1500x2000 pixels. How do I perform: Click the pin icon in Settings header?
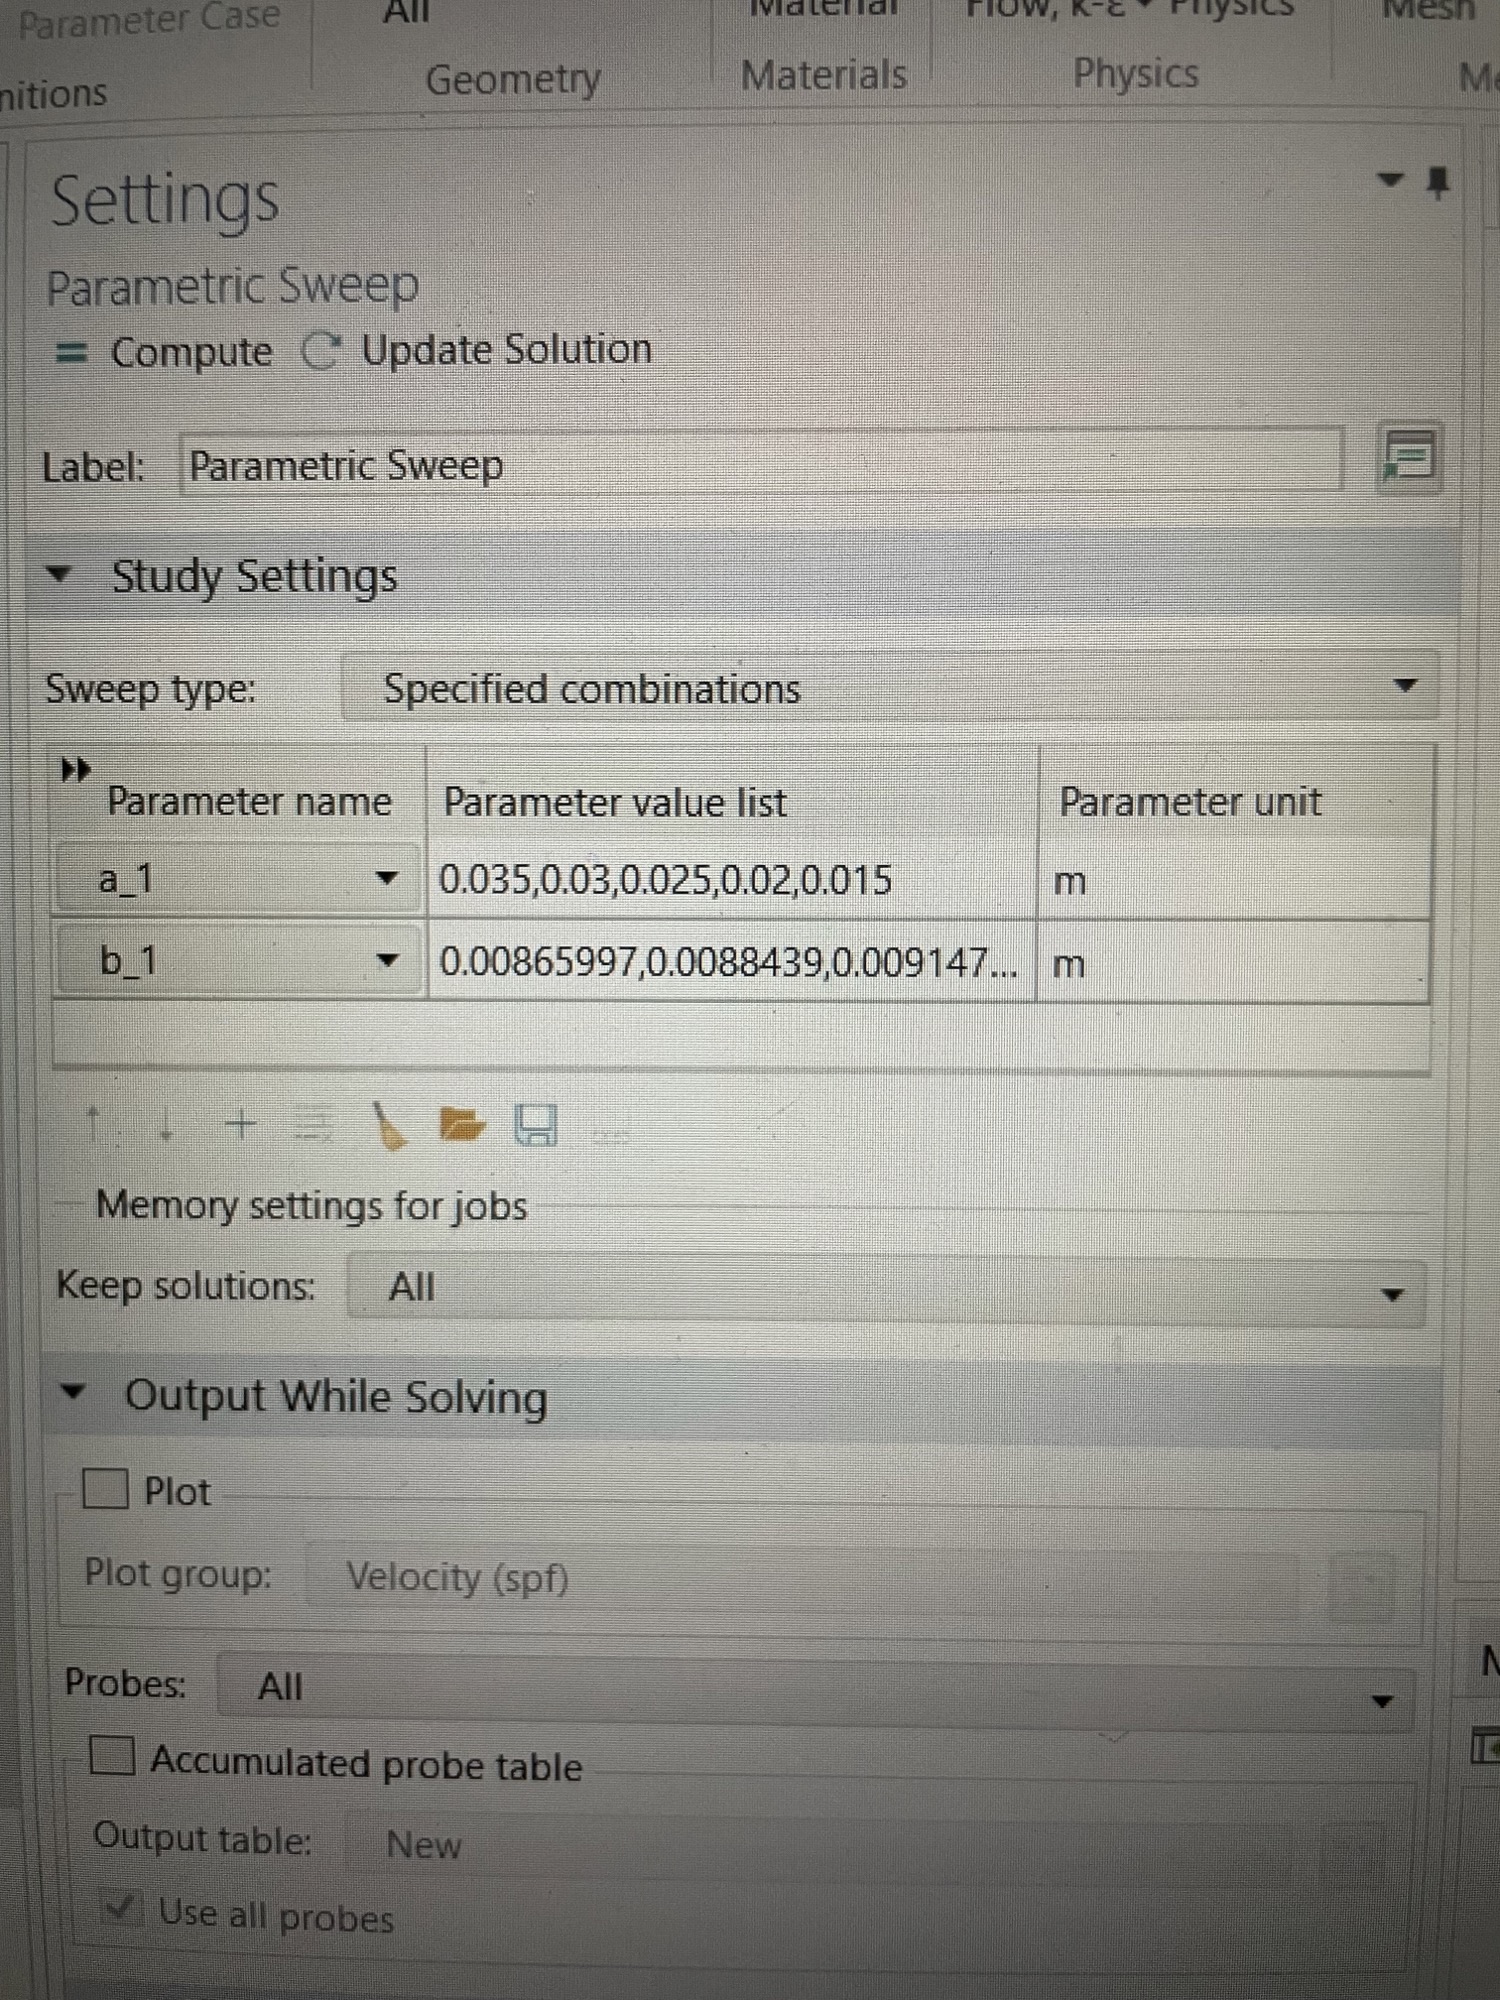(x=1437, y=183)
